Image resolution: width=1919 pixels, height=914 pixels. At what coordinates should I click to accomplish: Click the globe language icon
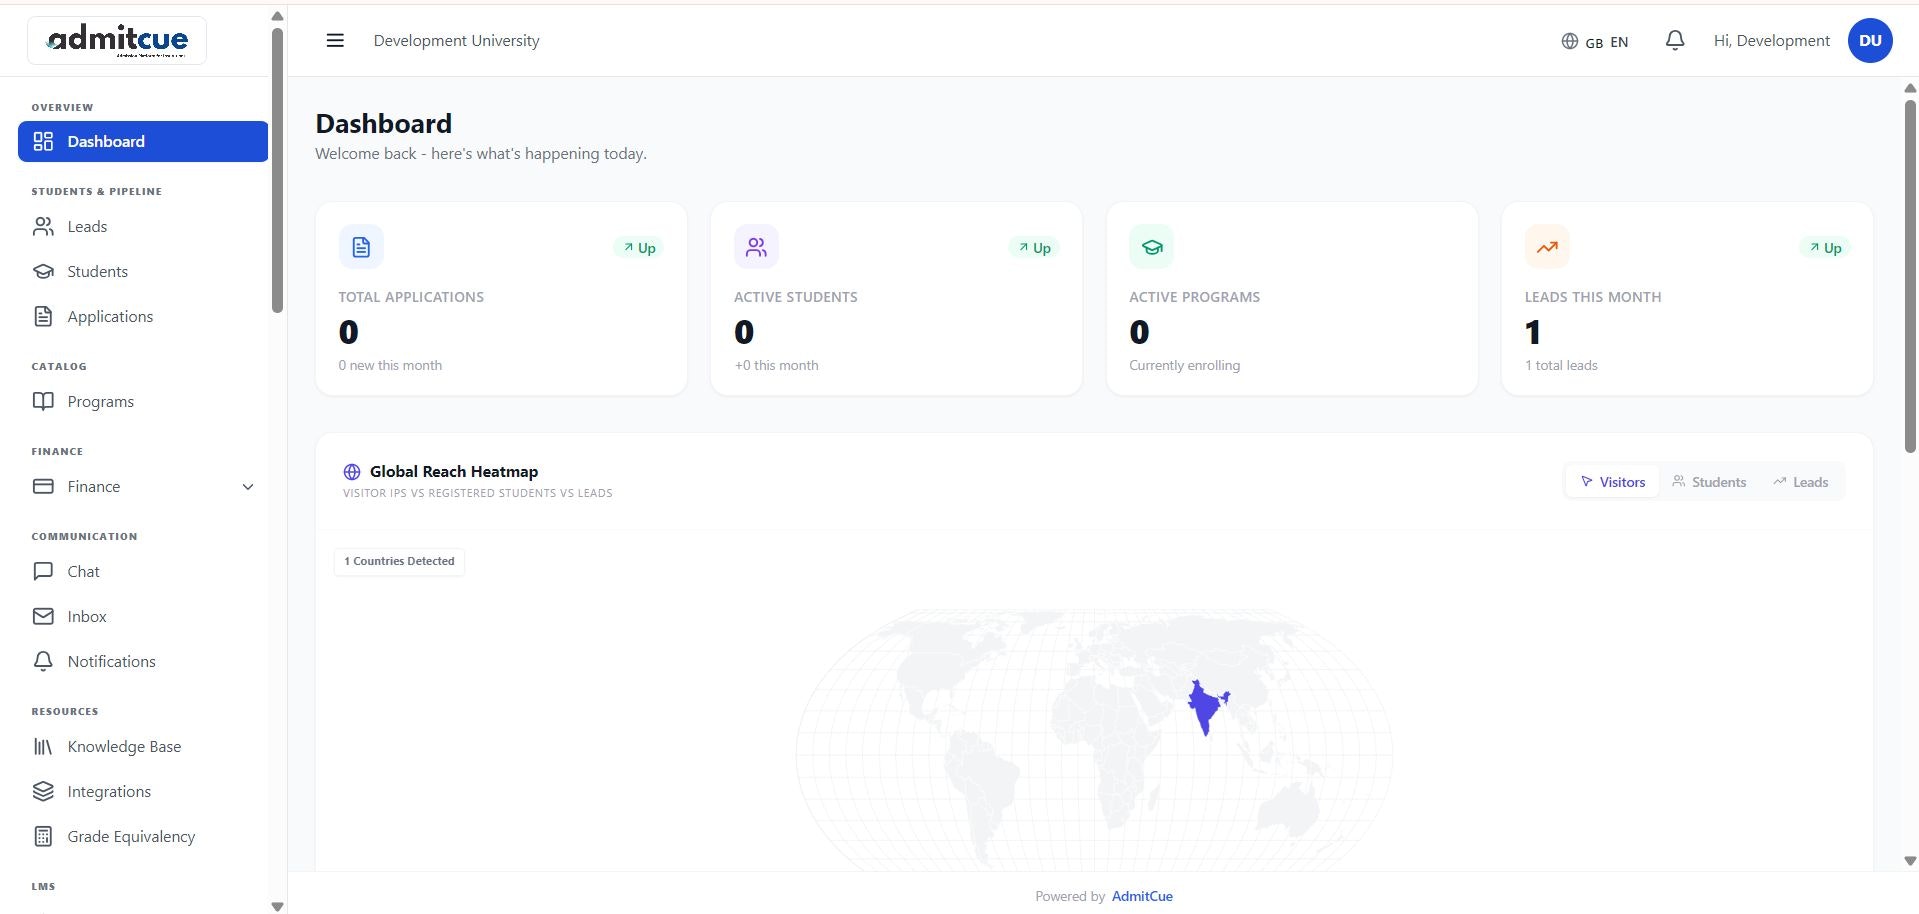click(1570, 41)
